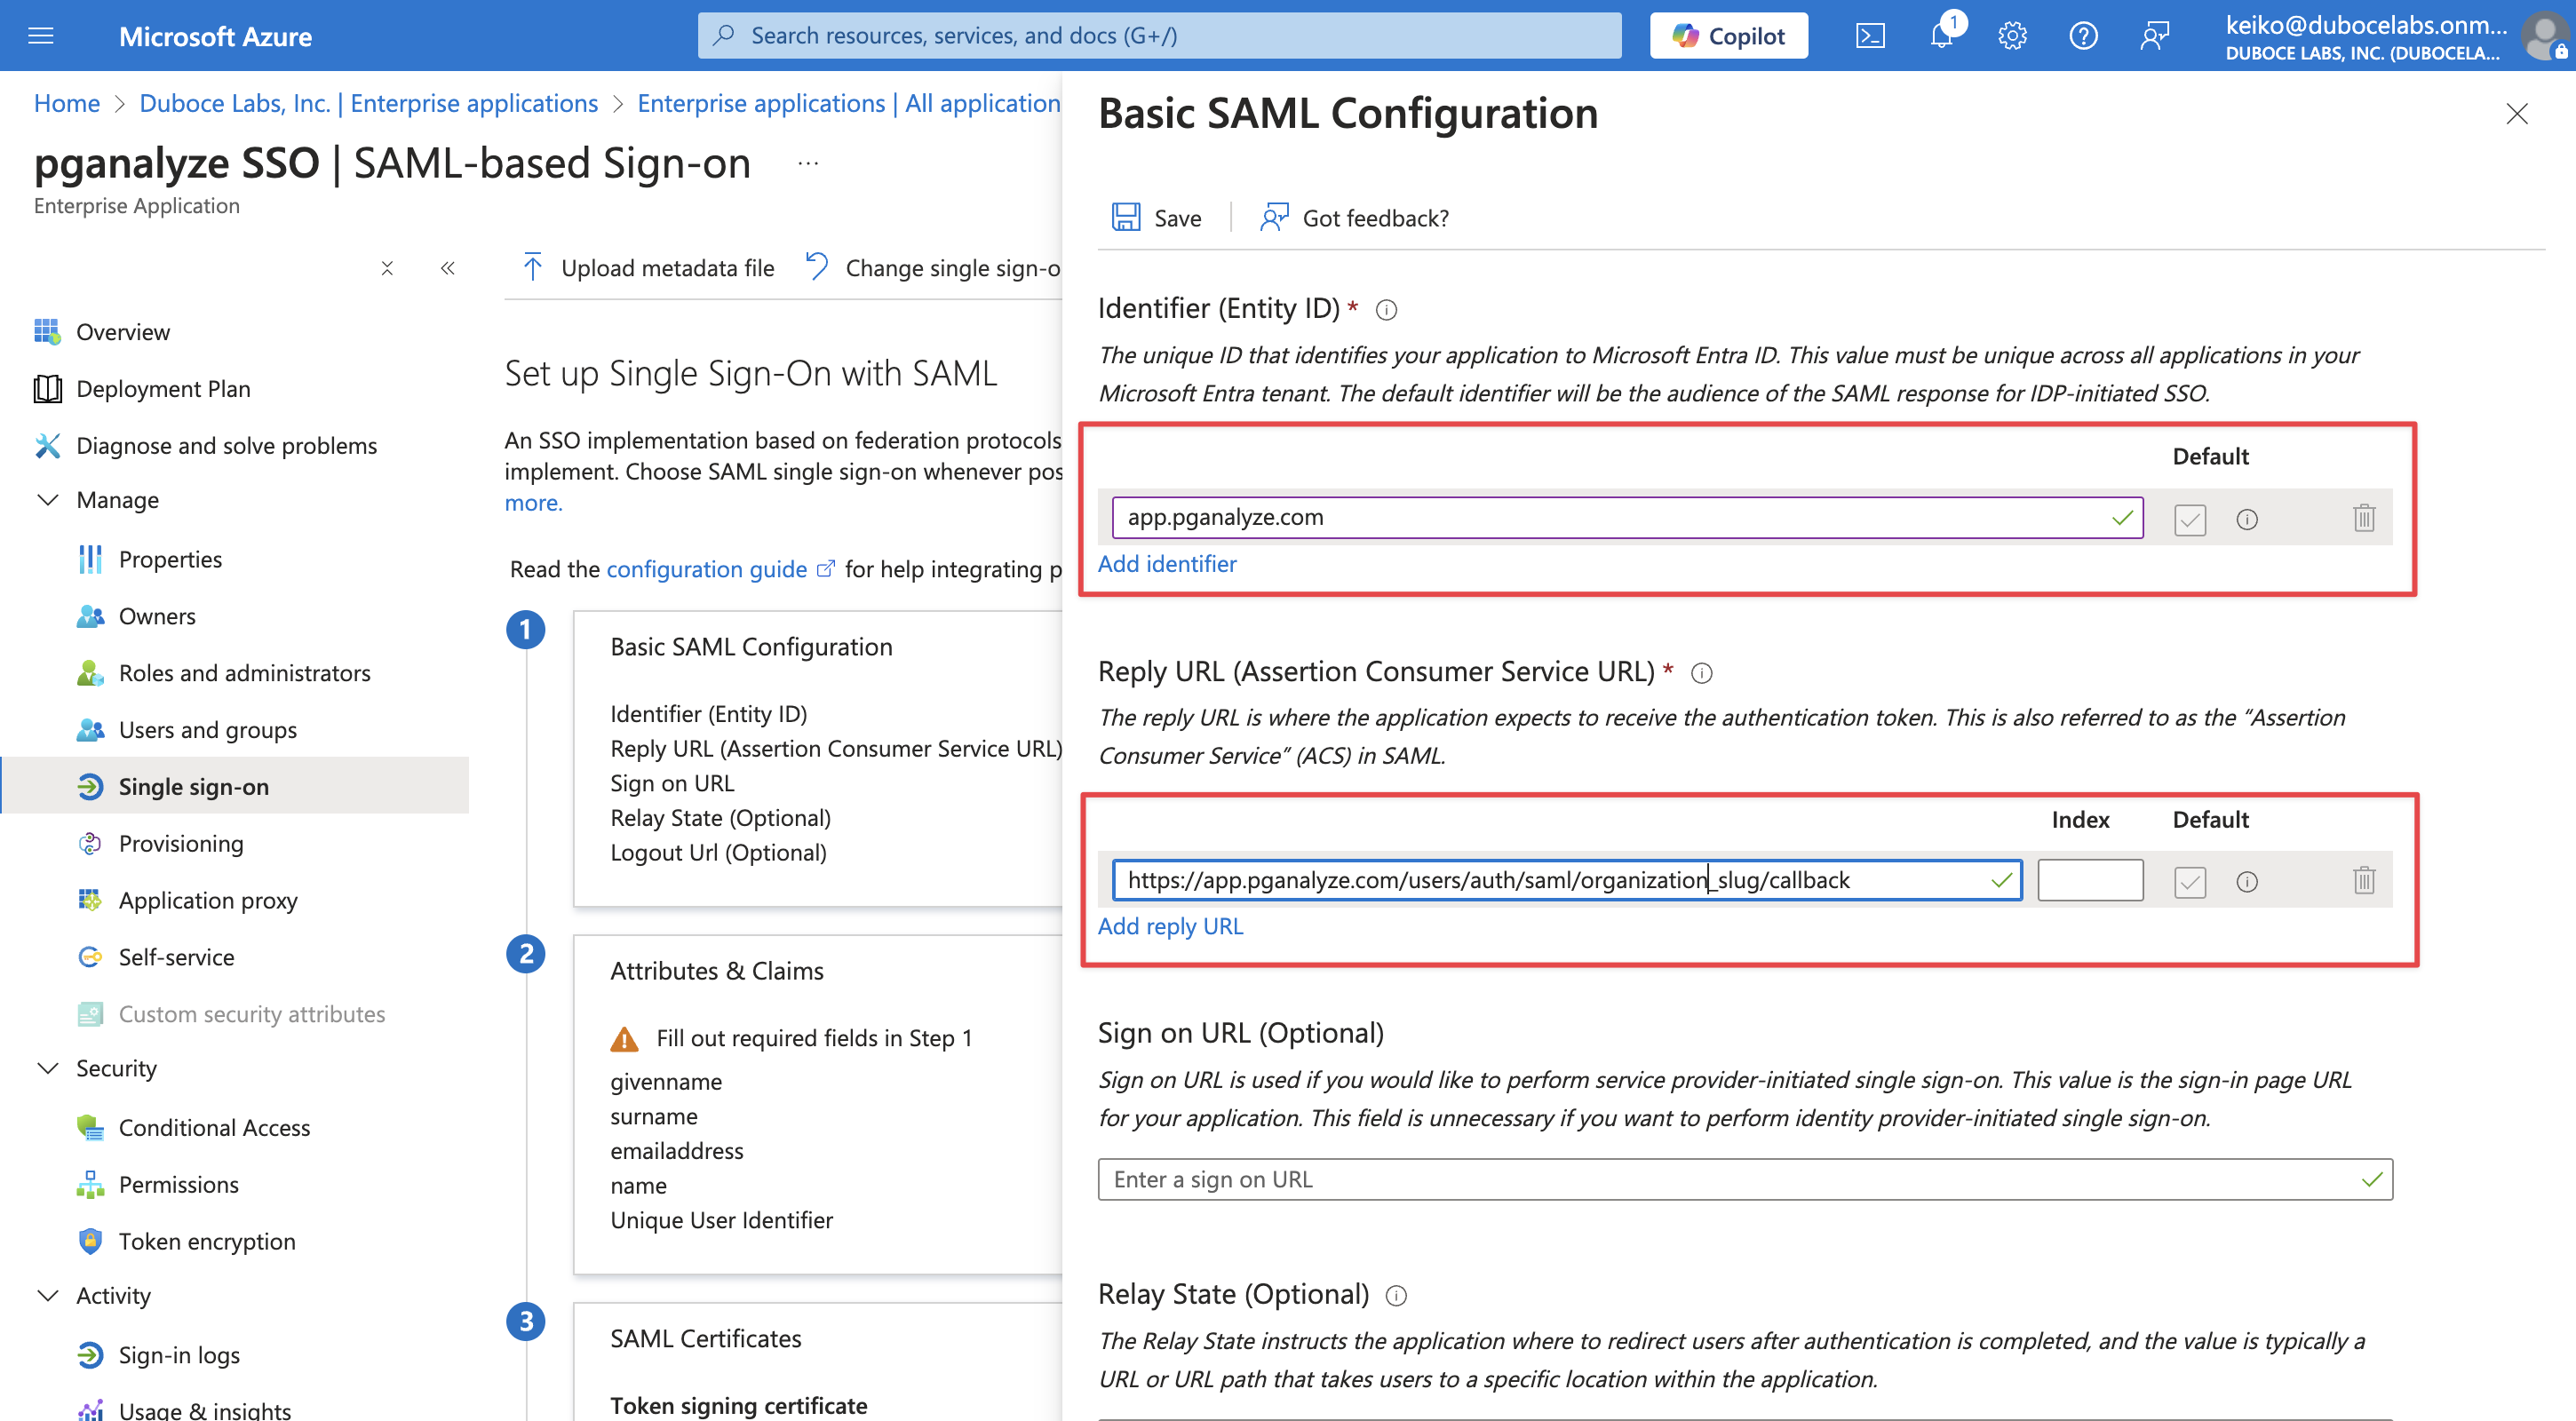2576x1421 pixels.
Task: Collapse the Security section
Action: (x=47, y=1068)
